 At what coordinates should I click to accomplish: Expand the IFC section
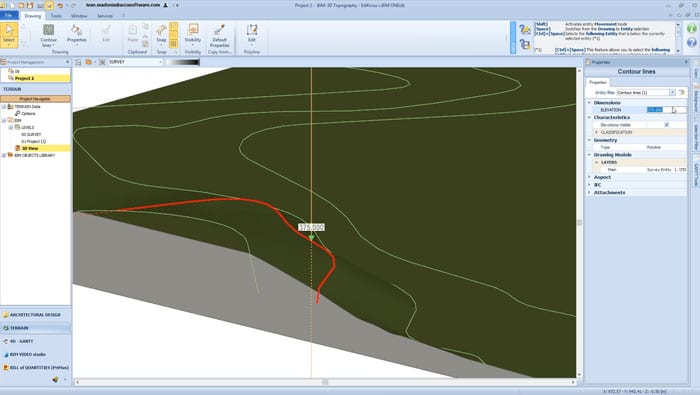[x=589, y=185]
